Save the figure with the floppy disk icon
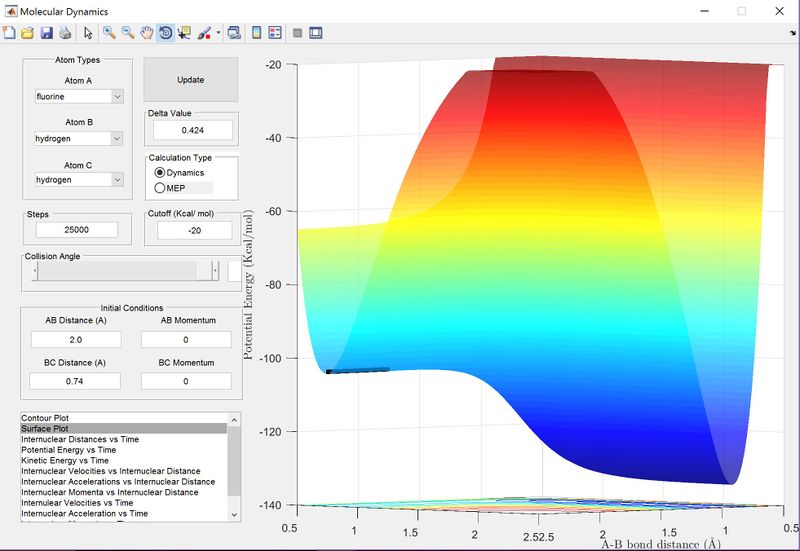This screenshot has height=551, width=800. click(46, 33)
